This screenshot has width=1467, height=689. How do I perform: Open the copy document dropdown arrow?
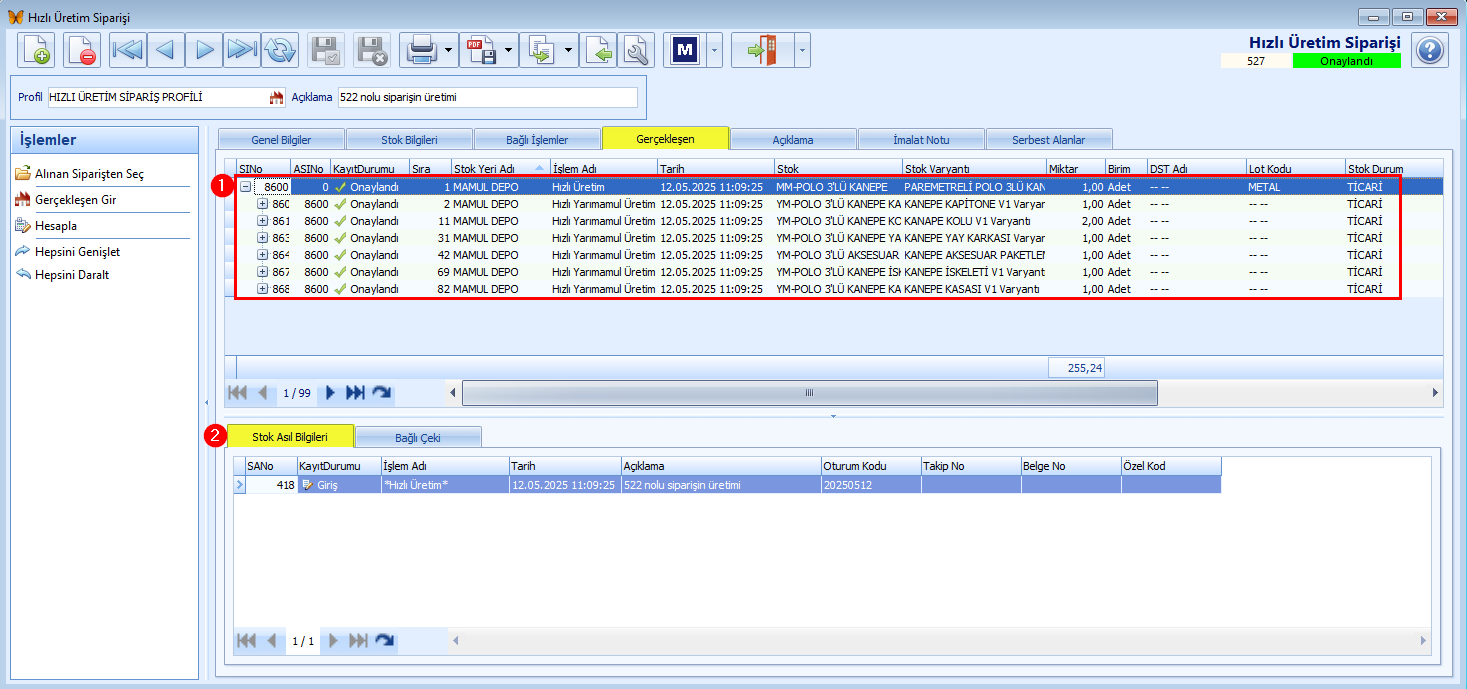[x=569, y=49]
